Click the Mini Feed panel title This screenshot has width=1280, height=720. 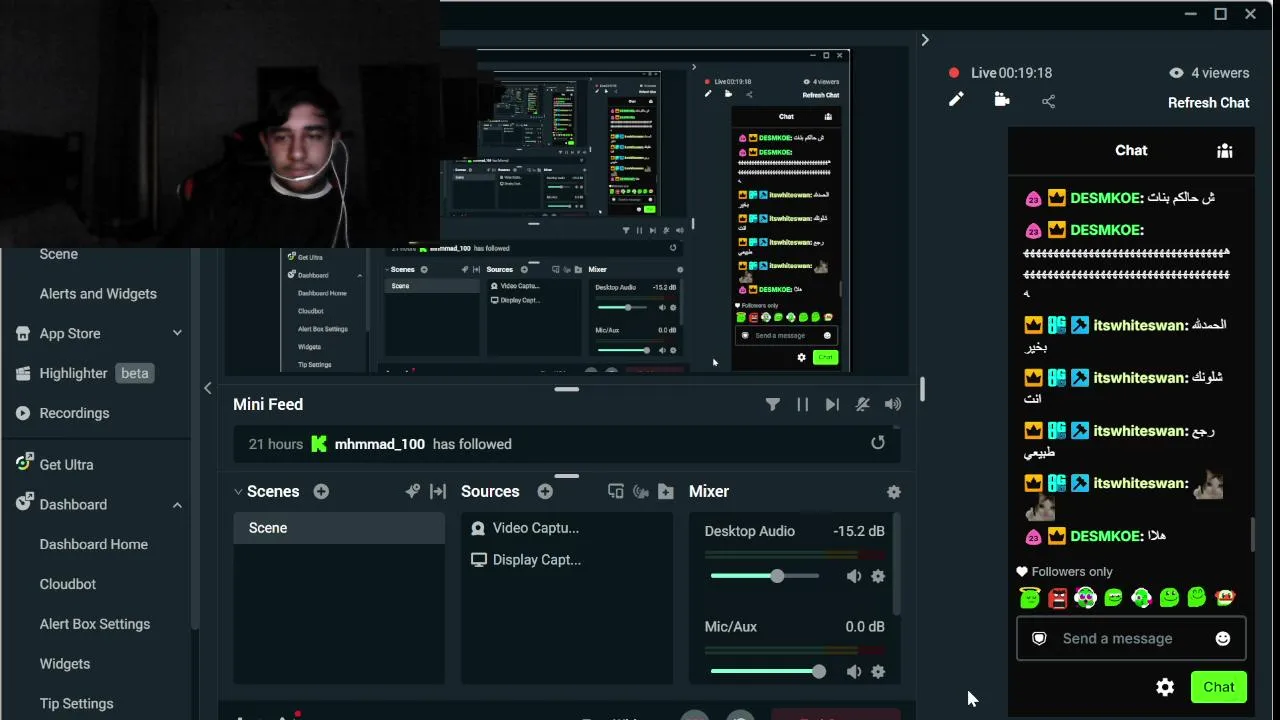tap(268, 404)
